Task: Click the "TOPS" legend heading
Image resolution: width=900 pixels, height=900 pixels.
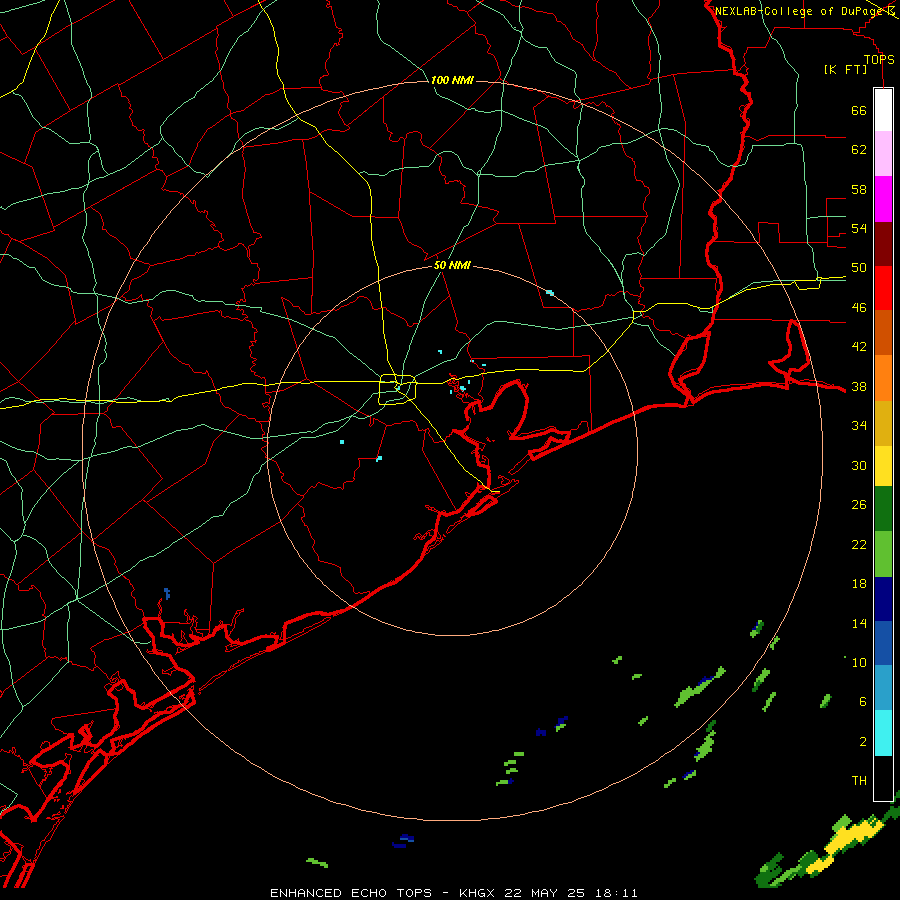Action: 879,60
